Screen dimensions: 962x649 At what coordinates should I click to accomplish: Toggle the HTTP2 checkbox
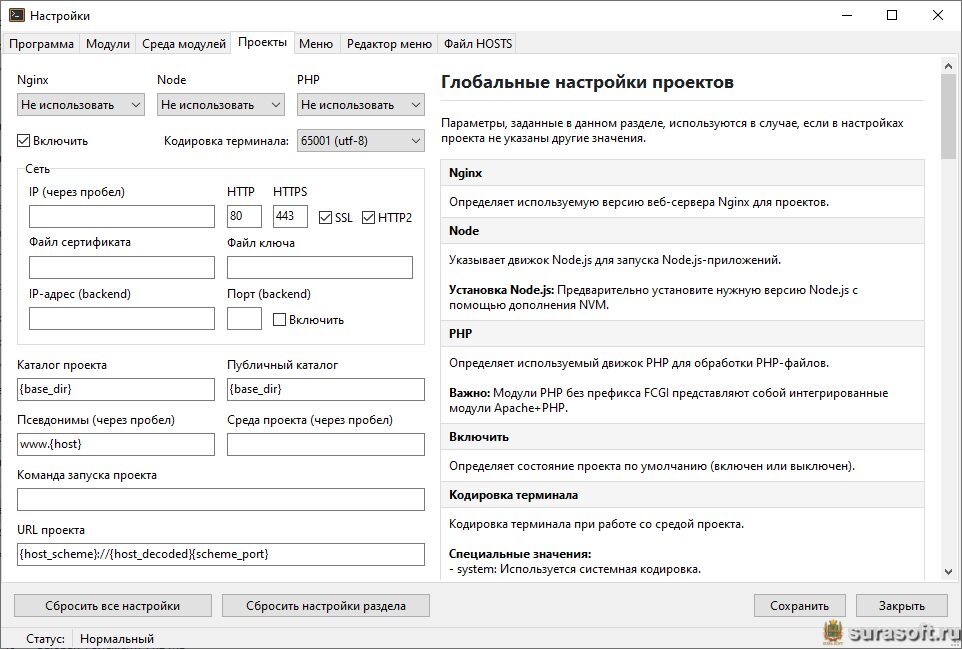coord(369,217)
